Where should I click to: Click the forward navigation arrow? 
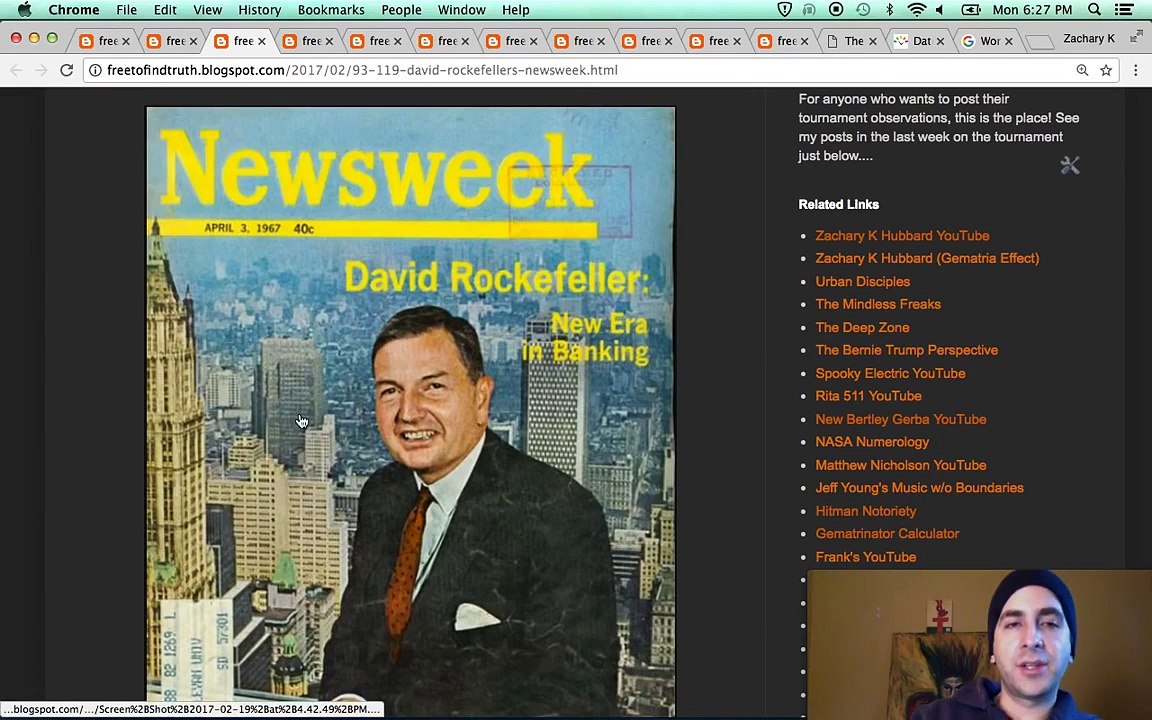[x=41, y=71]
